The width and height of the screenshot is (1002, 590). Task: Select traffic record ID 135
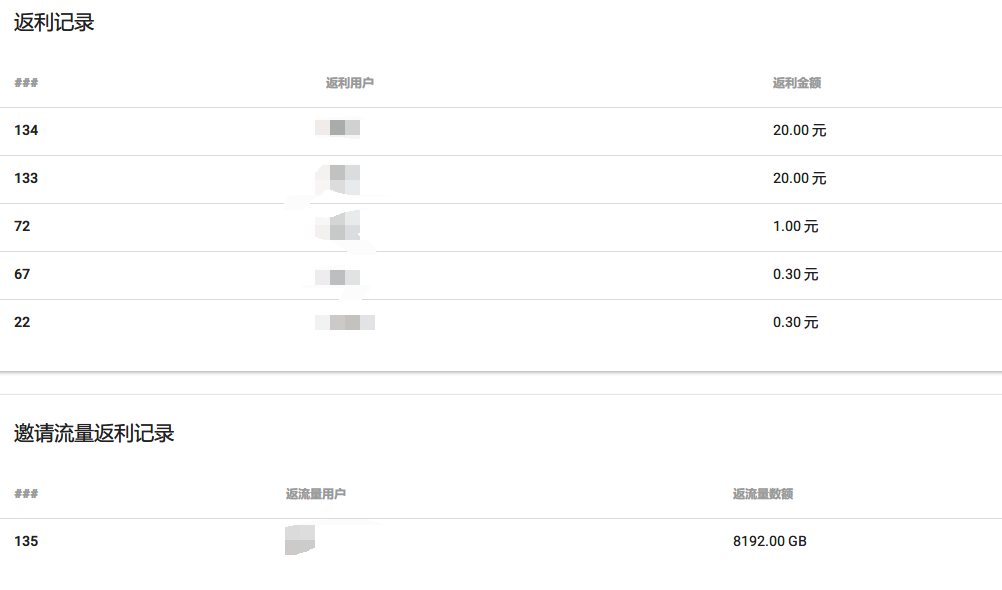click(26, 542)
